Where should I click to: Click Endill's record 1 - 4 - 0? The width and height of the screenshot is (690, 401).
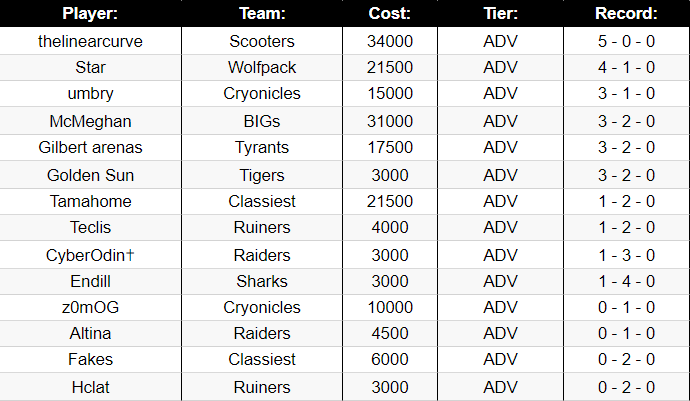pos(627,281)
